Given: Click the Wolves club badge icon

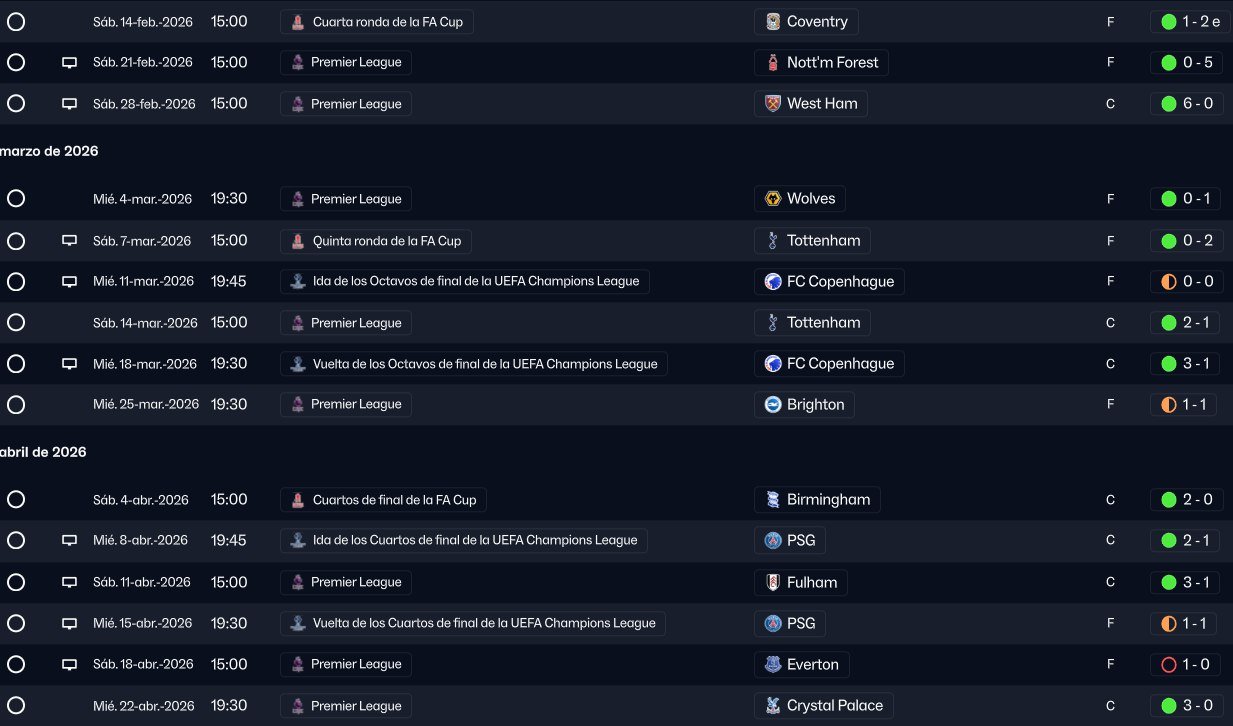Looking at the screenshot, I should pos(771,199).
